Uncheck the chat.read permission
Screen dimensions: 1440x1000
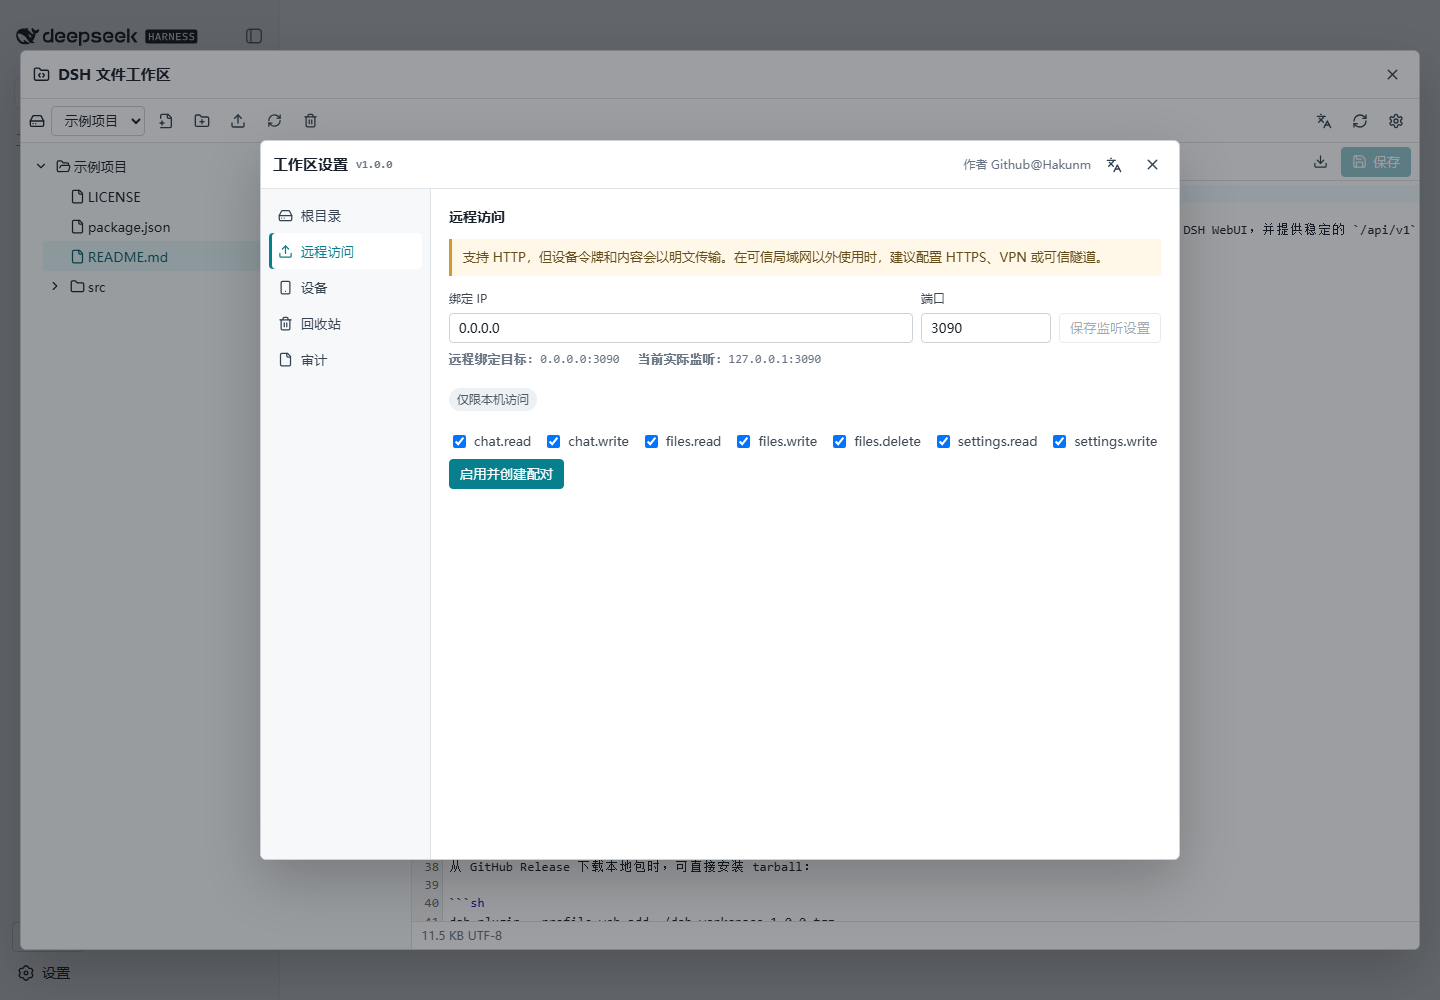tap(459, 442)
